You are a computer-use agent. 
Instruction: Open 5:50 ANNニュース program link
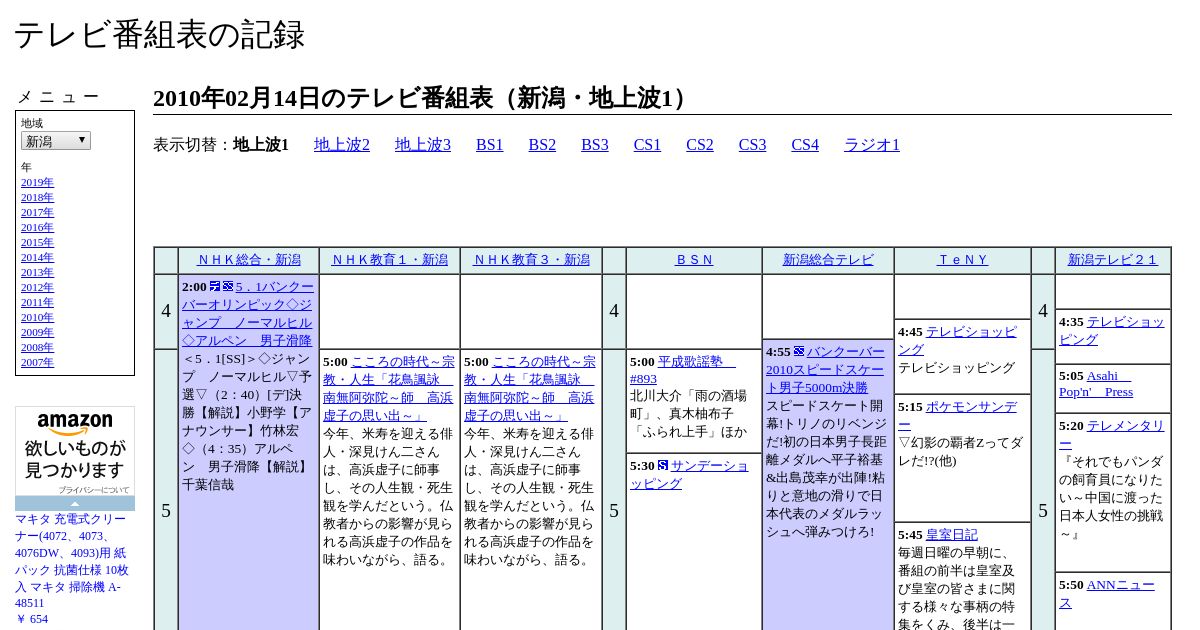1107,593
